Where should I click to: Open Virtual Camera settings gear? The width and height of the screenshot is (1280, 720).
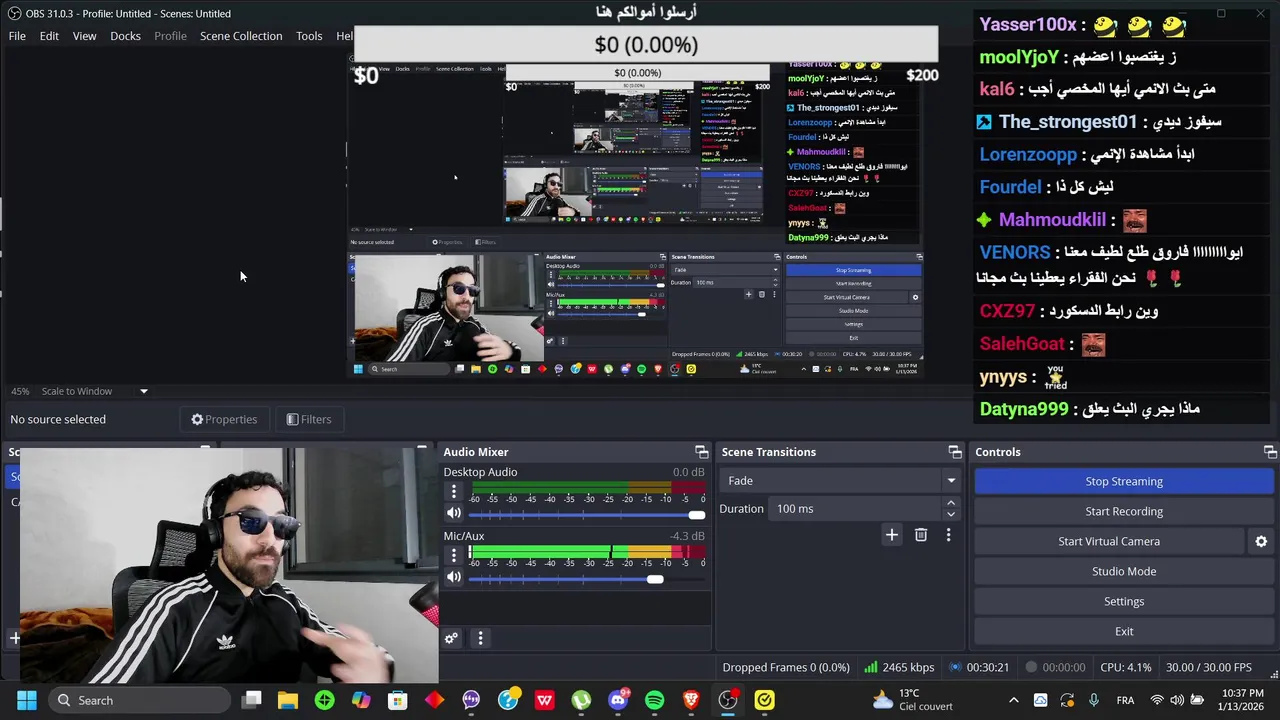tap(1261, 541)
